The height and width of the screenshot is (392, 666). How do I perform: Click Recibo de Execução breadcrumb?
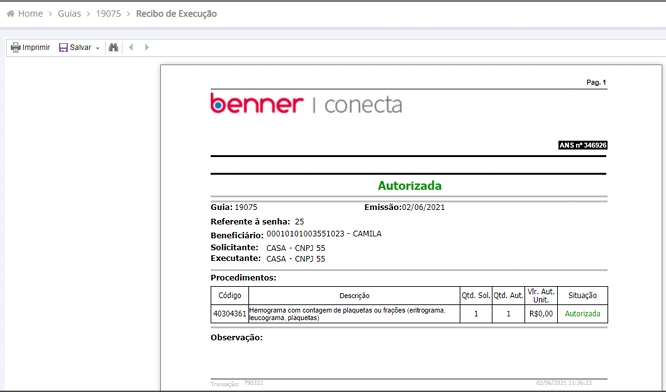tap(176, 14)
